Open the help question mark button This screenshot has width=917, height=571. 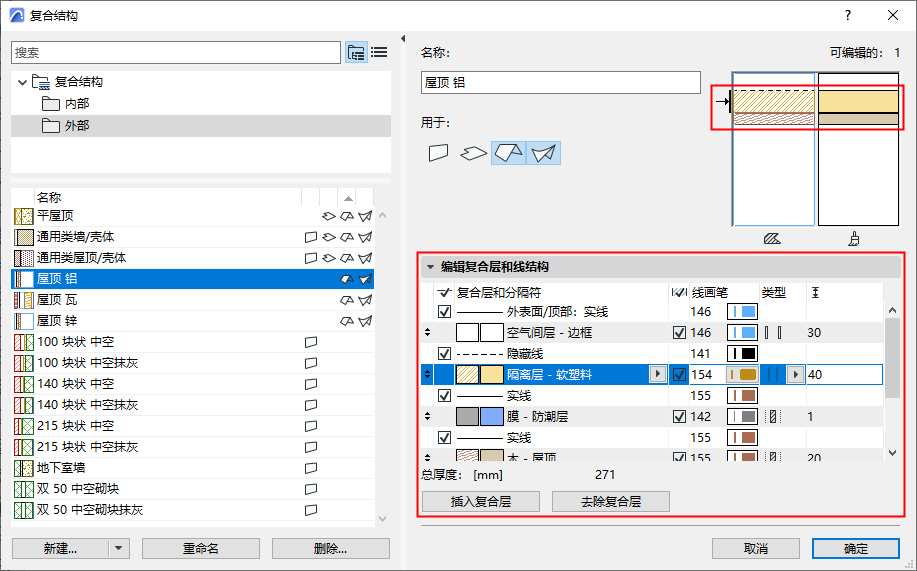848,15
